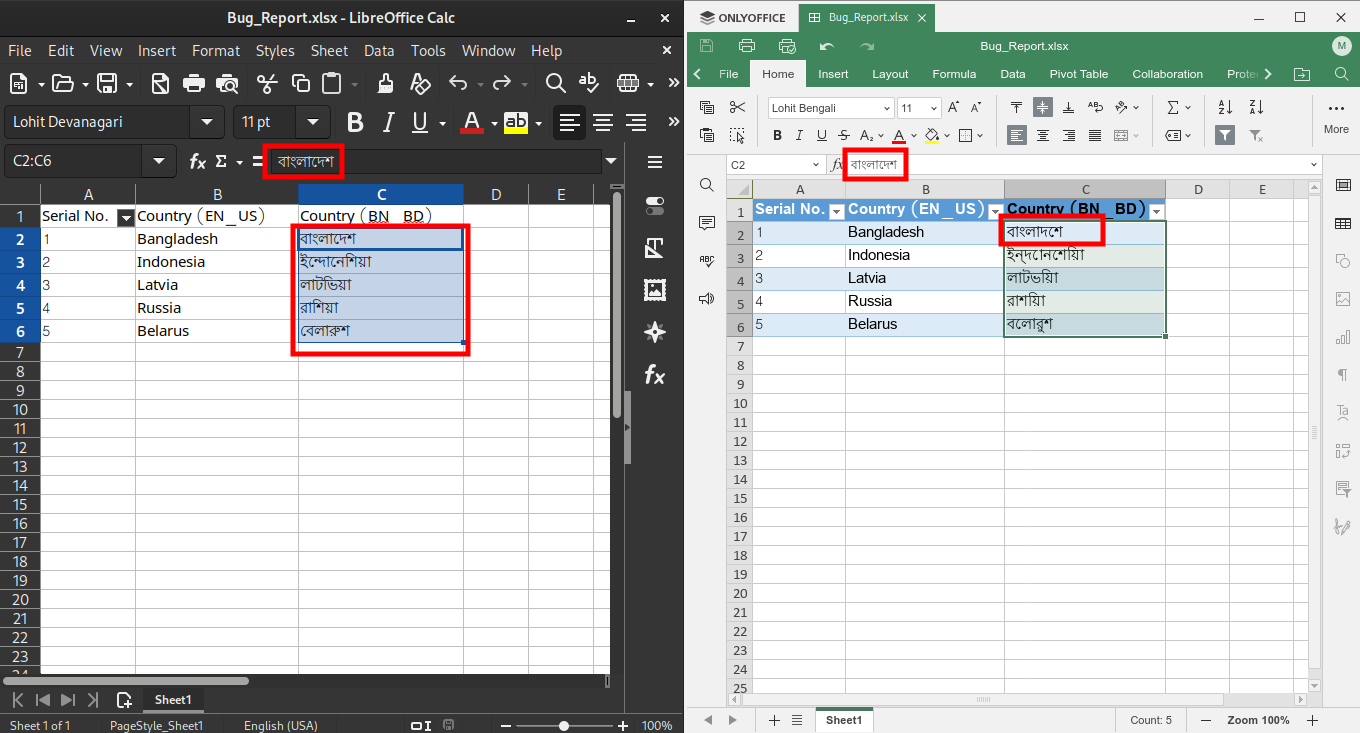Select the Sort Ascending icon in ONLYOFFICE
The height and width of the screenshot is (733, 1360).
1224,107
